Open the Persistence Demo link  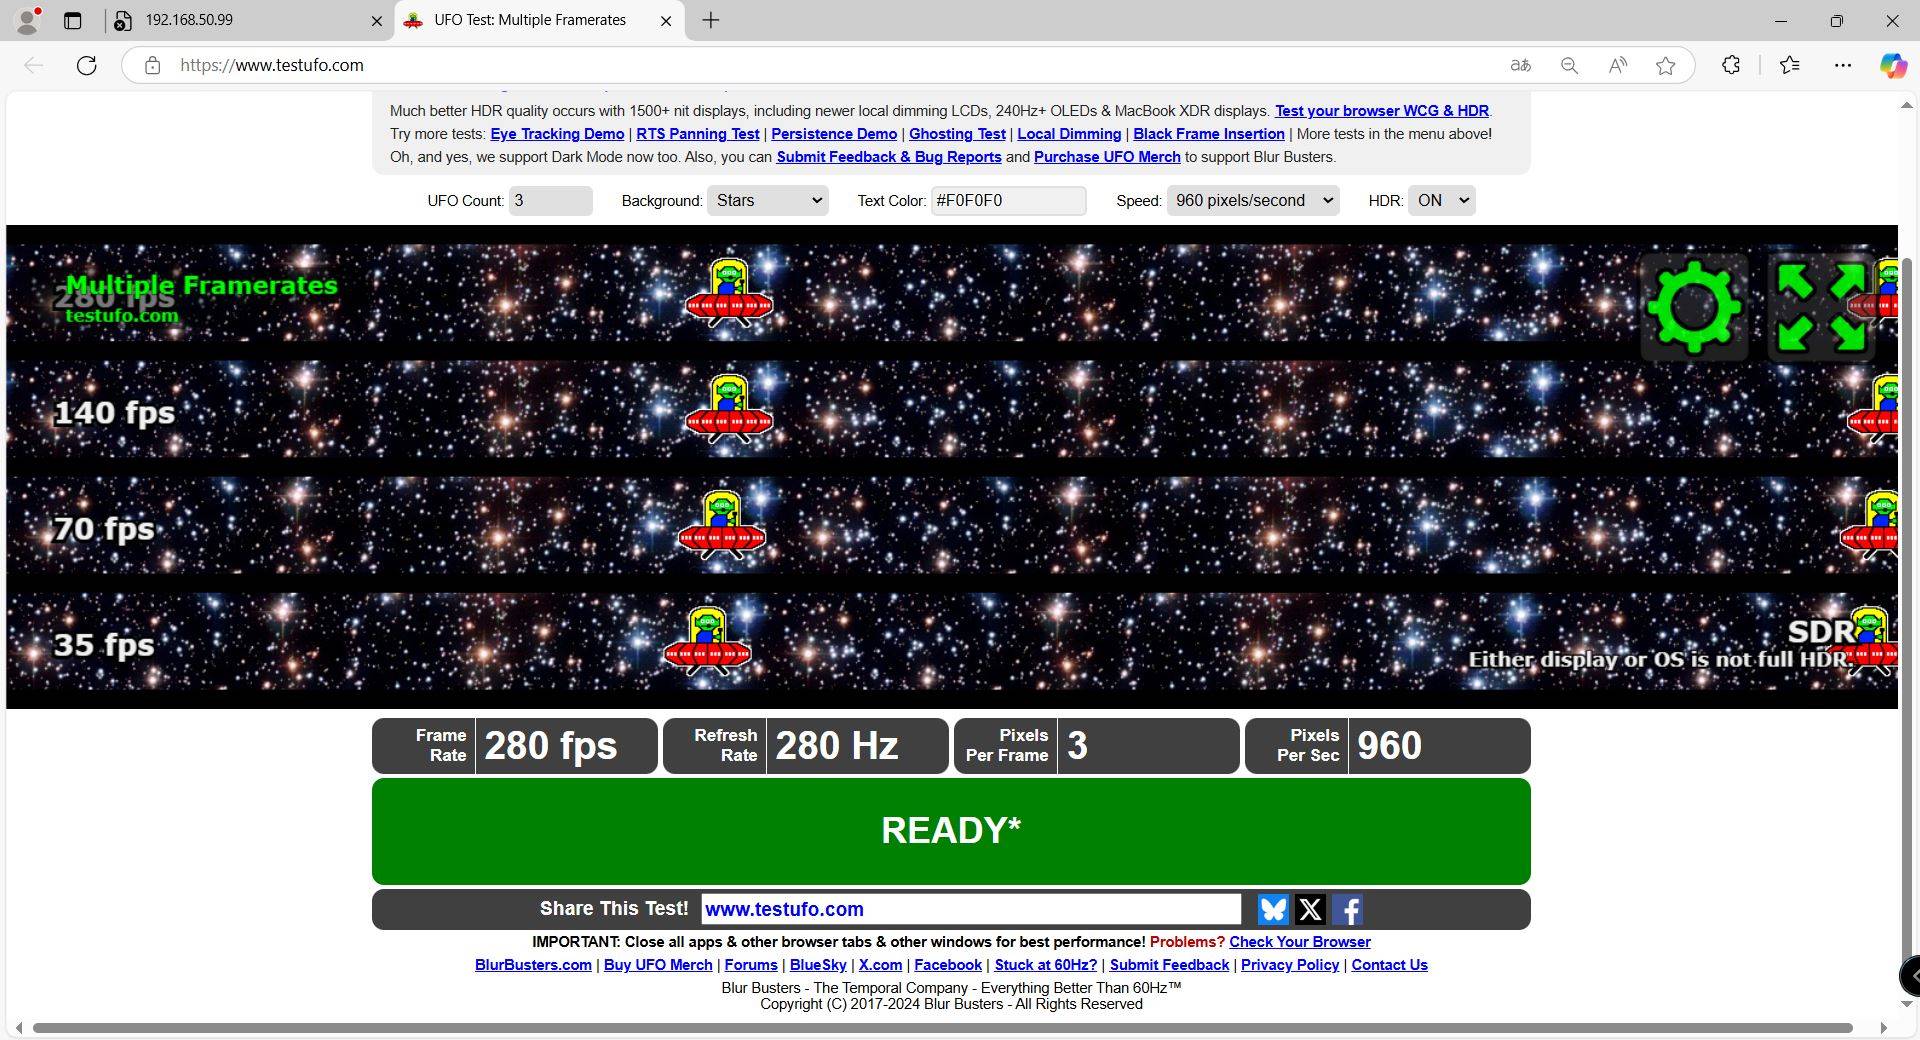pos(834,134)
